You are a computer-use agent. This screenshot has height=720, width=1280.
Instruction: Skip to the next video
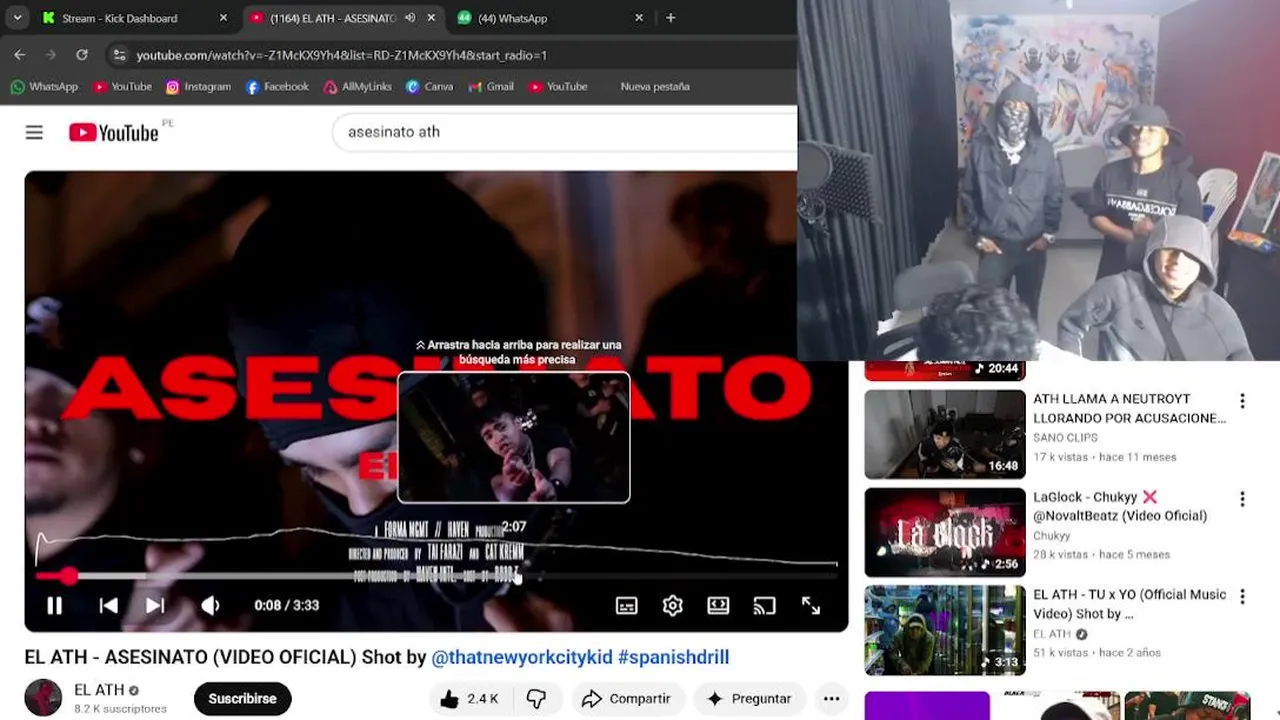tap(155, 605)
